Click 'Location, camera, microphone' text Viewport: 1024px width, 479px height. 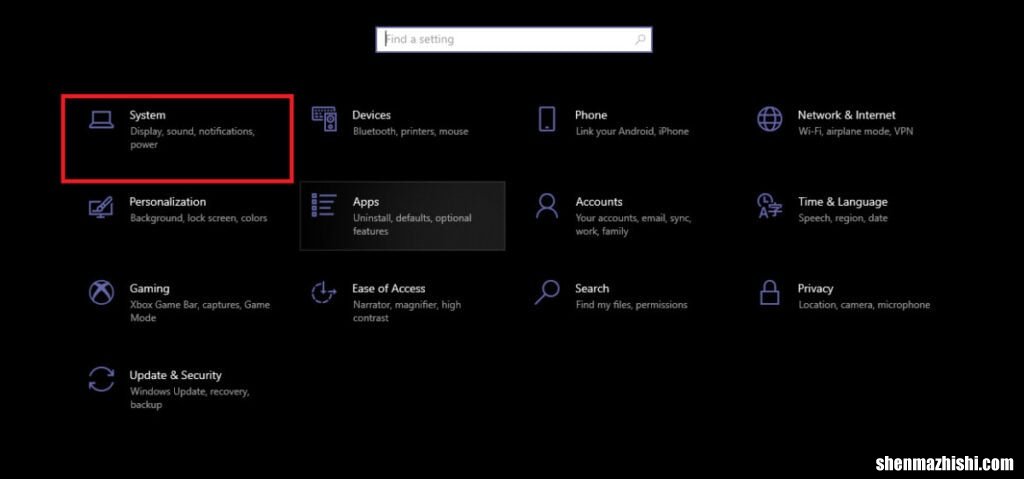pos(864,305)
